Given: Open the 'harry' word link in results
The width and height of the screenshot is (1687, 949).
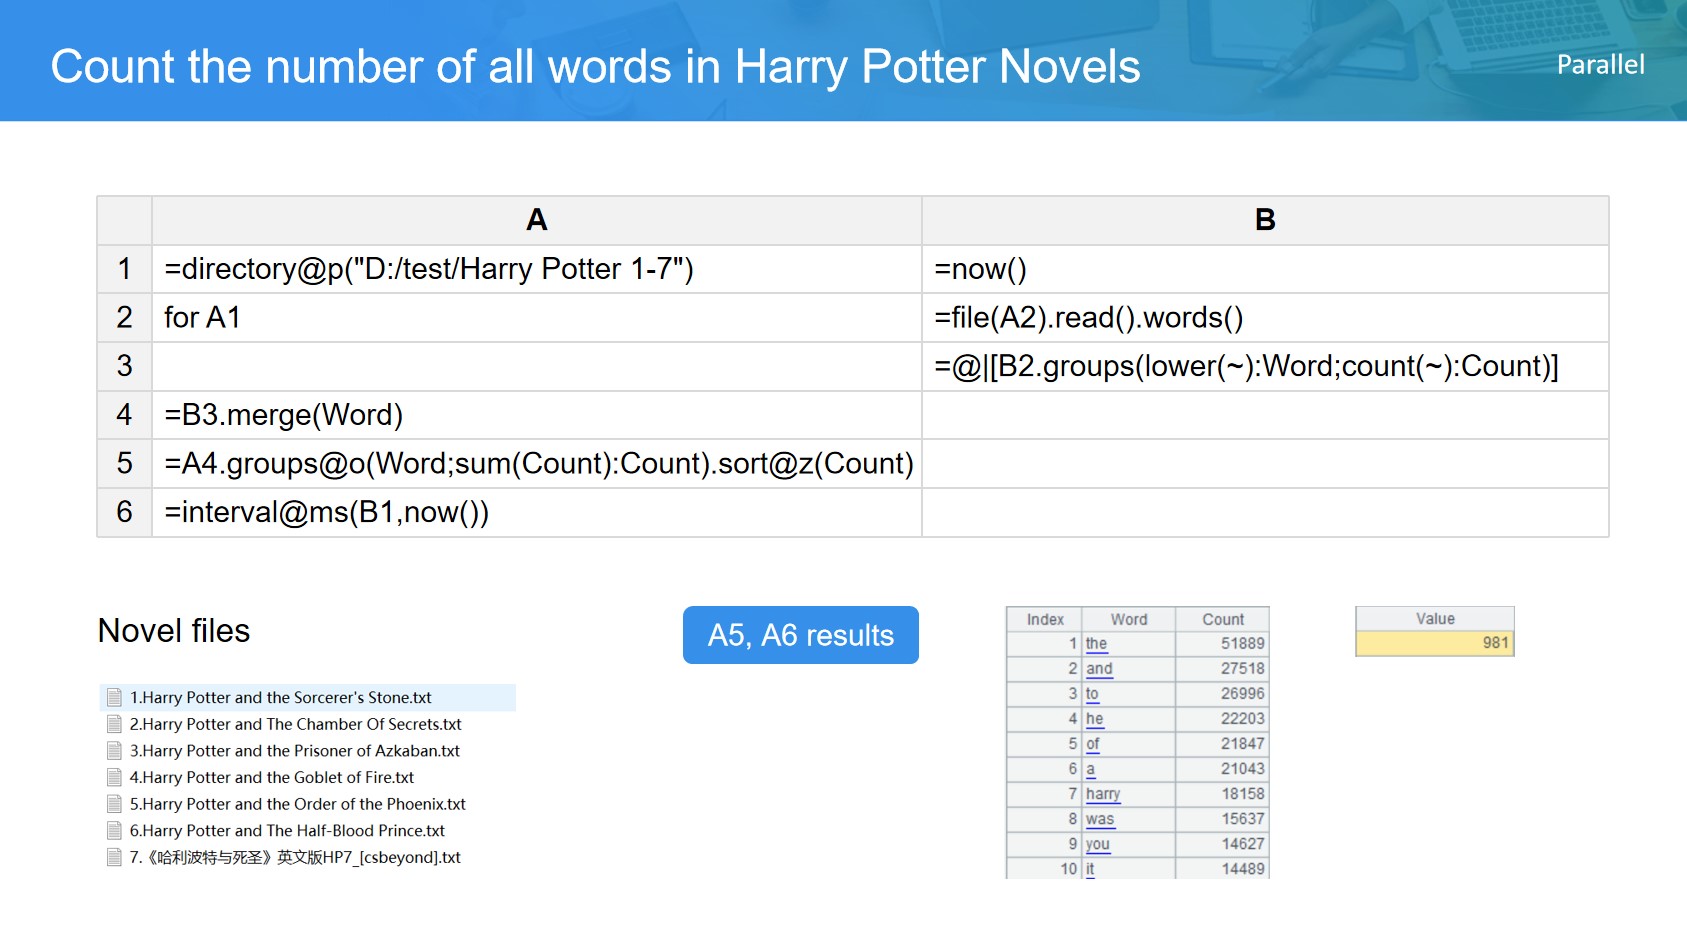Looking at the screenshot, I should (x=1102, y=794).
